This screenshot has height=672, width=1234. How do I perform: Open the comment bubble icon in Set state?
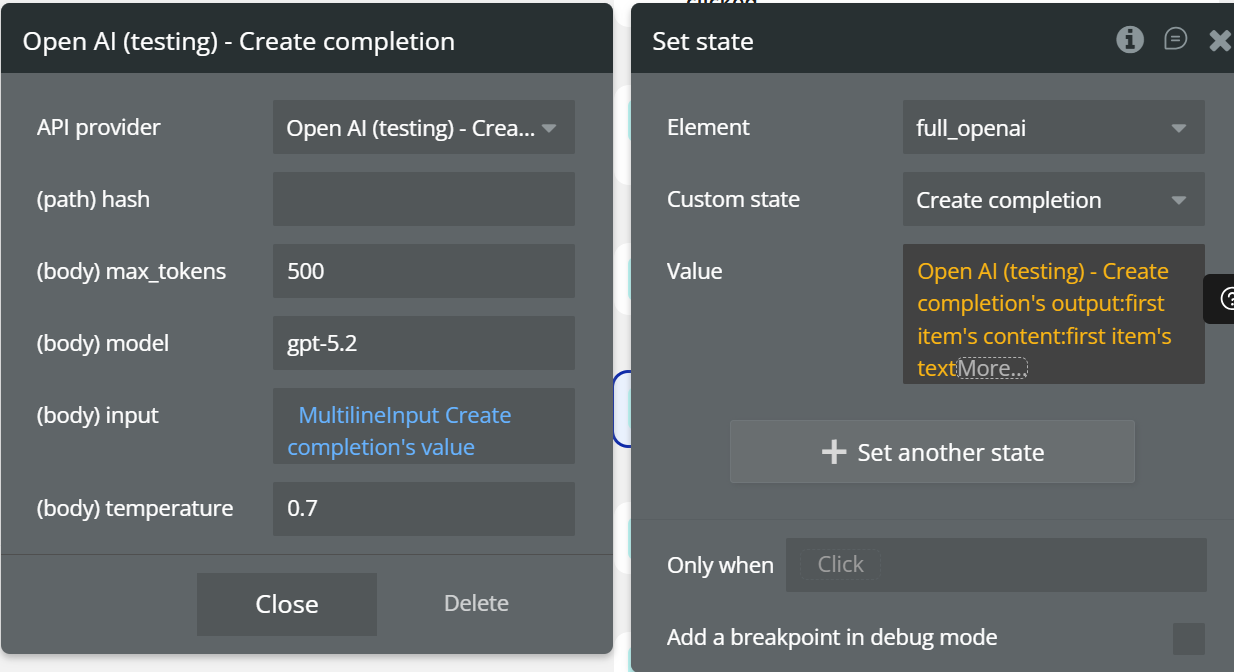1175,39
